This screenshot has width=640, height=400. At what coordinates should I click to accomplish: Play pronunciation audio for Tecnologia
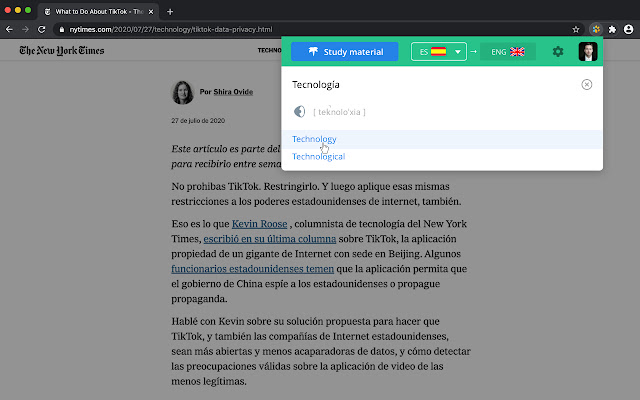[x=298, y=112]
